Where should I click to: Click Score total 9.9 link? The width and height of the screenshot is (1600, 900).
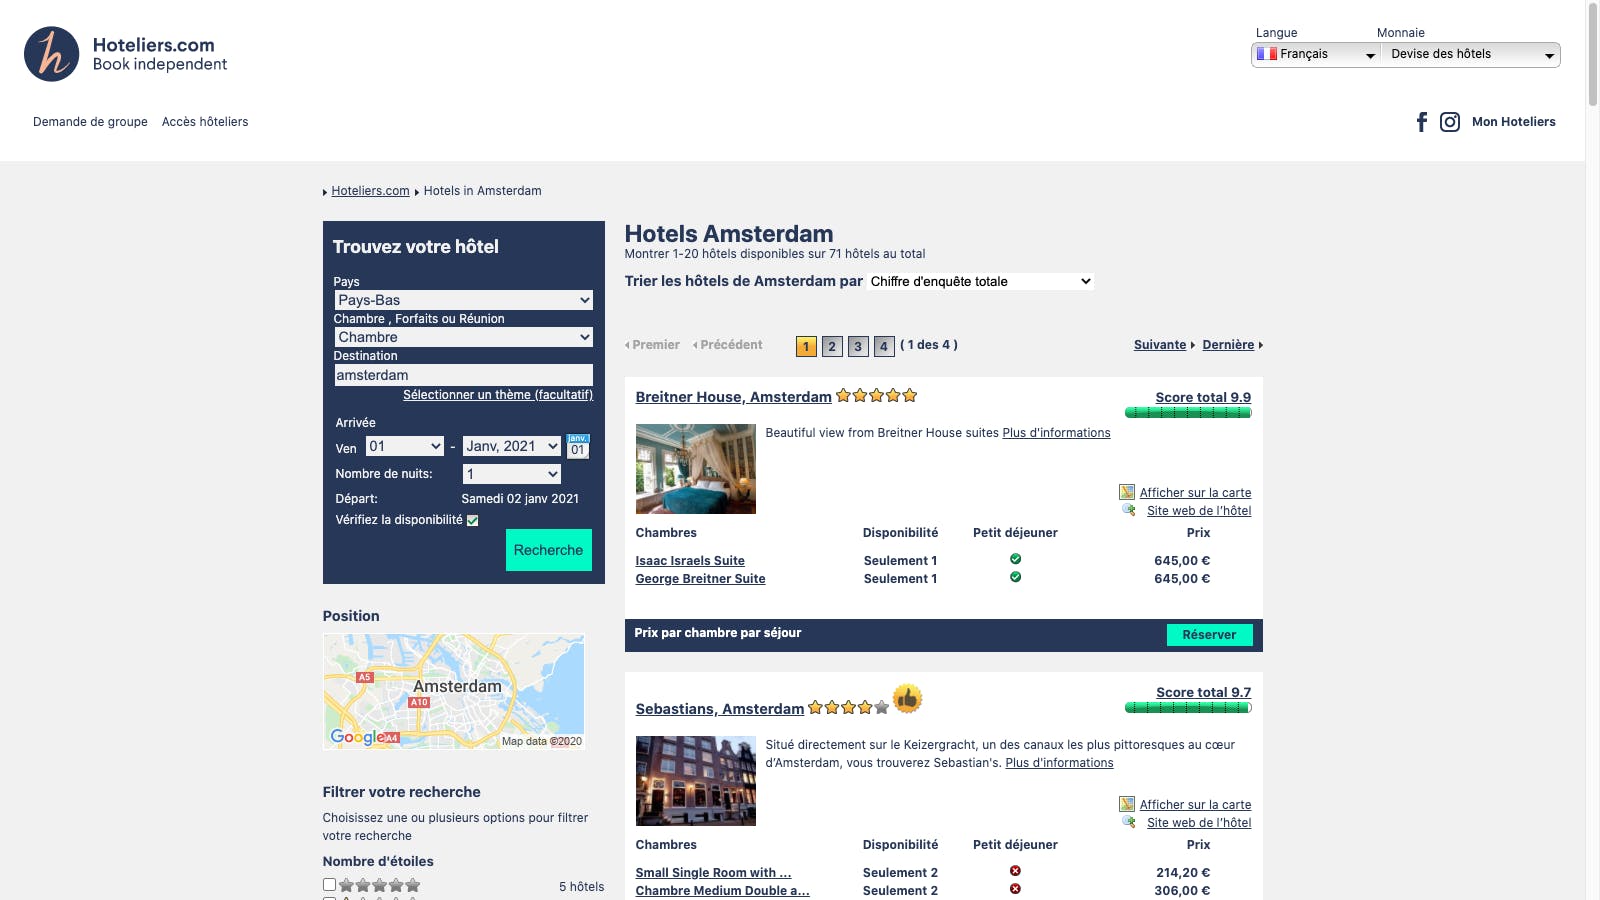pos(1203,397)
